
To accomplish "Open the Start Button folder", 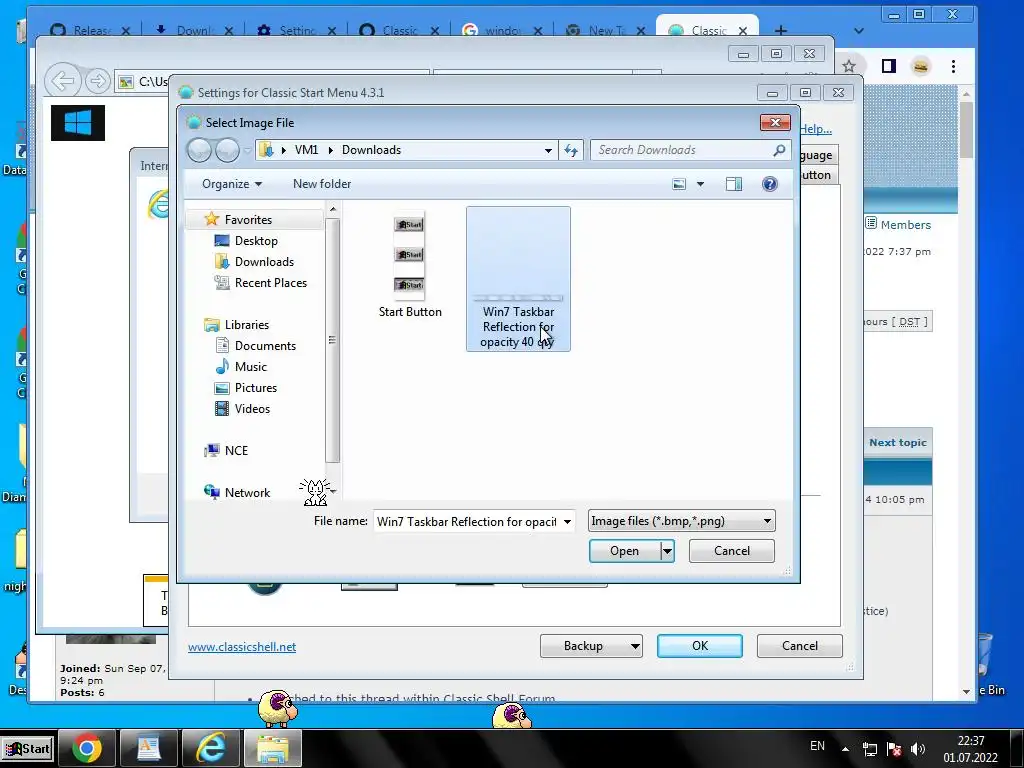I will coord(409,264).
